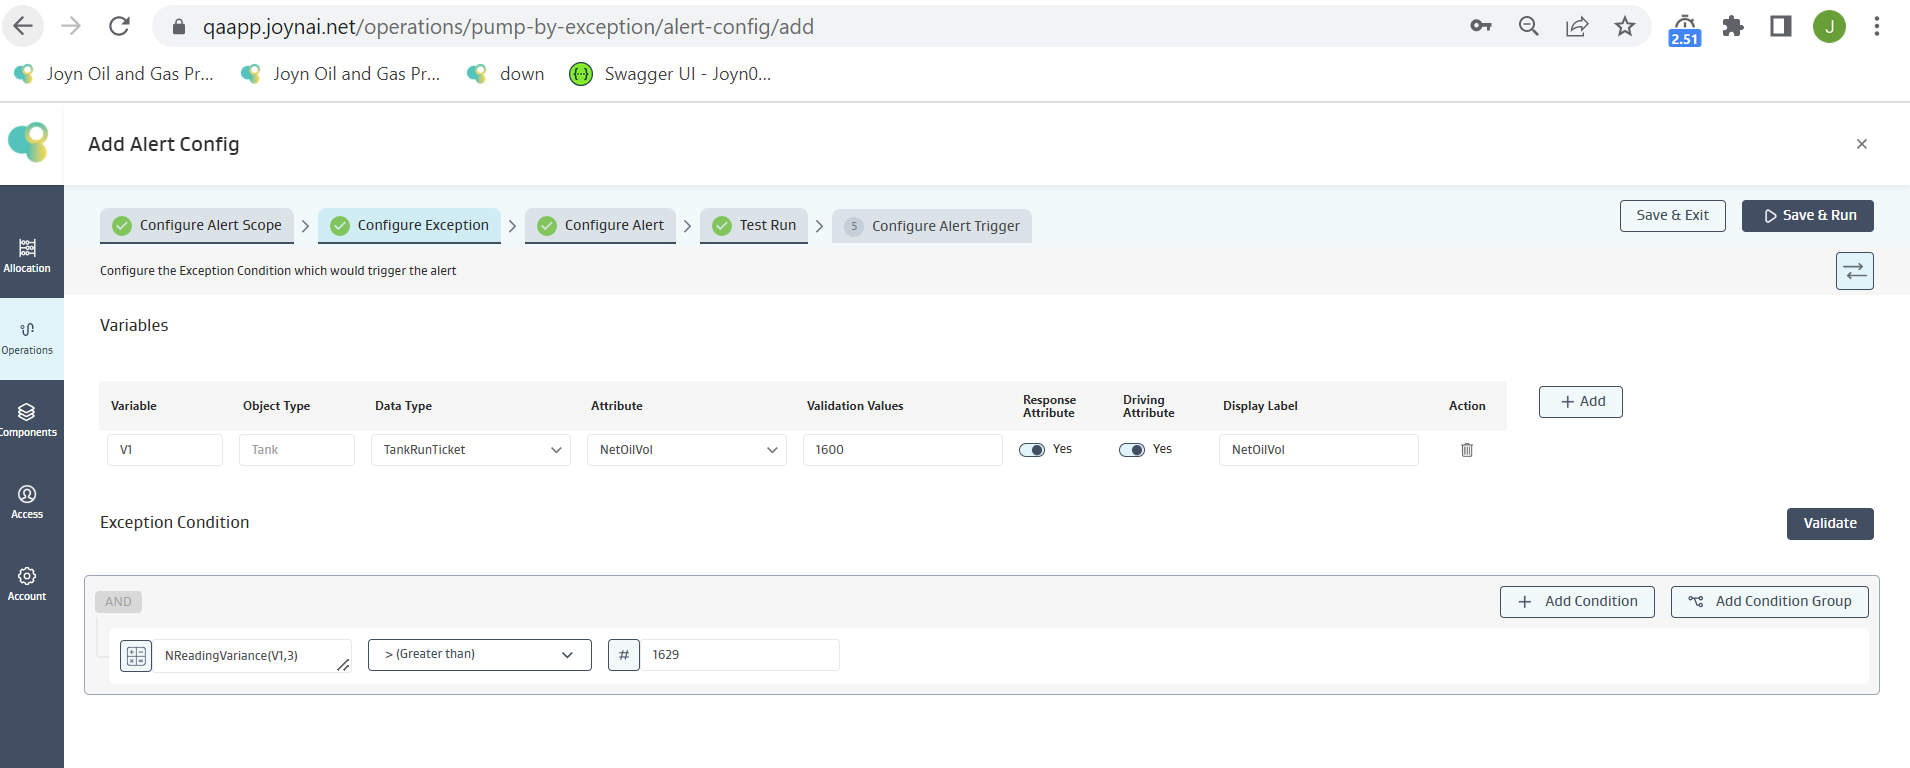The image size is (1910, 768).
Task: Open the expression calculator icon
Action: pos(136,656)
